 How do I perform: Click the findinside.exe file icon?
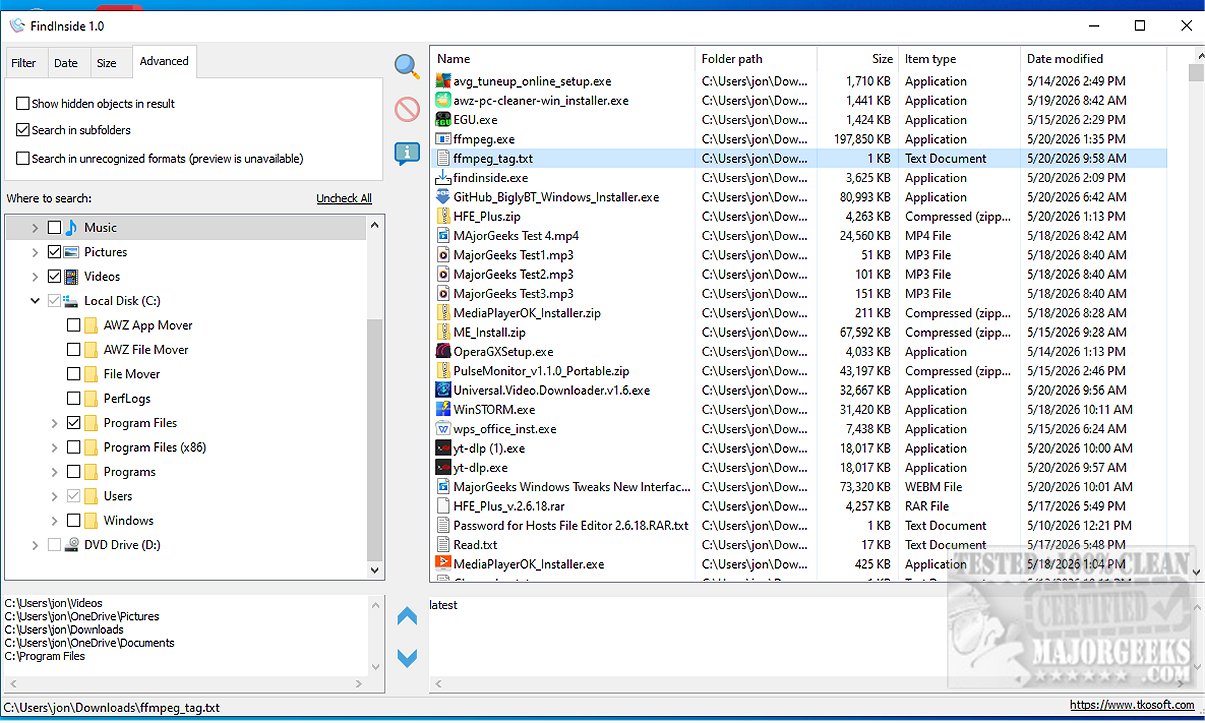point(444,178)
